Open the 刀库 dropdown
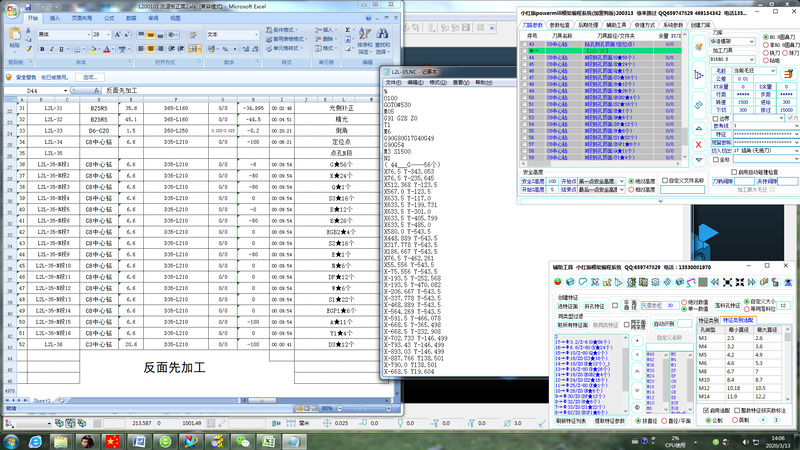The height and width of the screenshot is (450, 800). [x=732, y=41]
